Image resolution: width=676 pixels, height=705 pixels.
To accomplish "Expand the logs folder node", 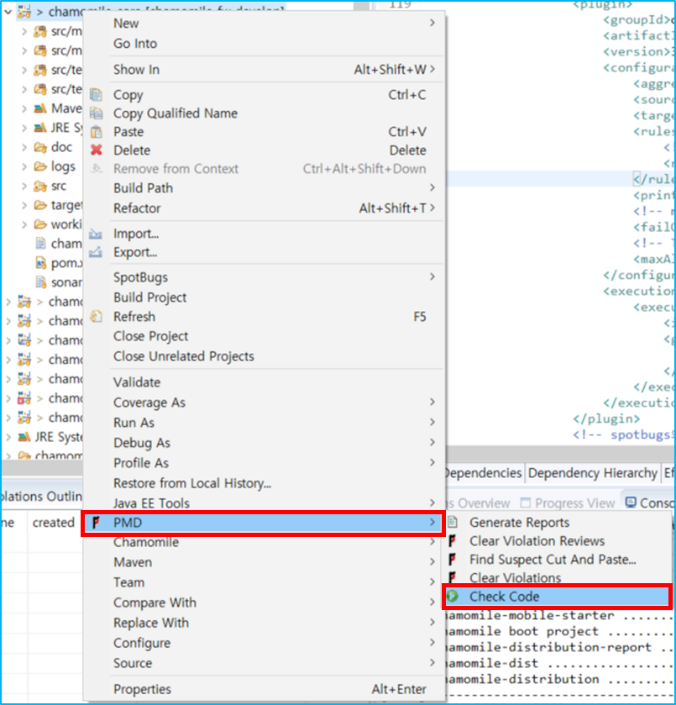I will [24, 166].
